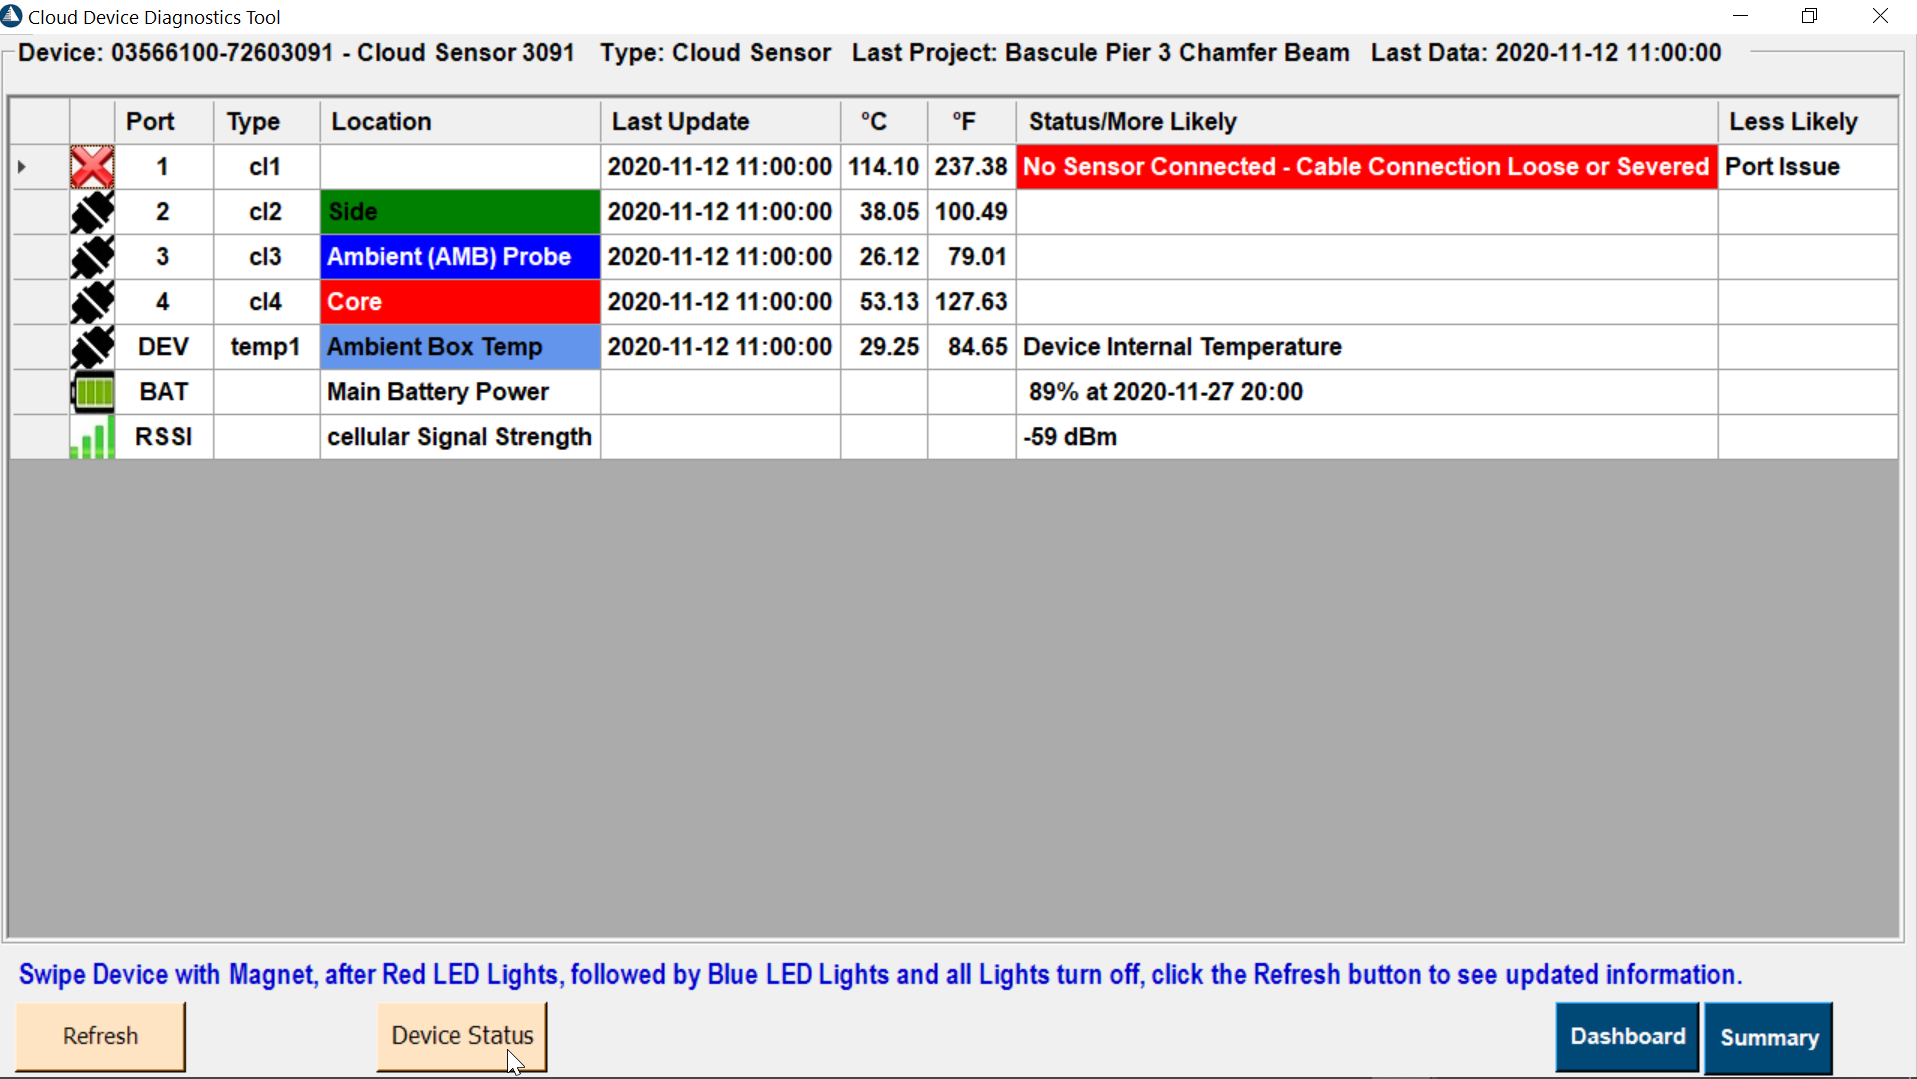The image size is (1917, 1079).
Task: Click the 127.63 °F value
Action: pos(971,302)
